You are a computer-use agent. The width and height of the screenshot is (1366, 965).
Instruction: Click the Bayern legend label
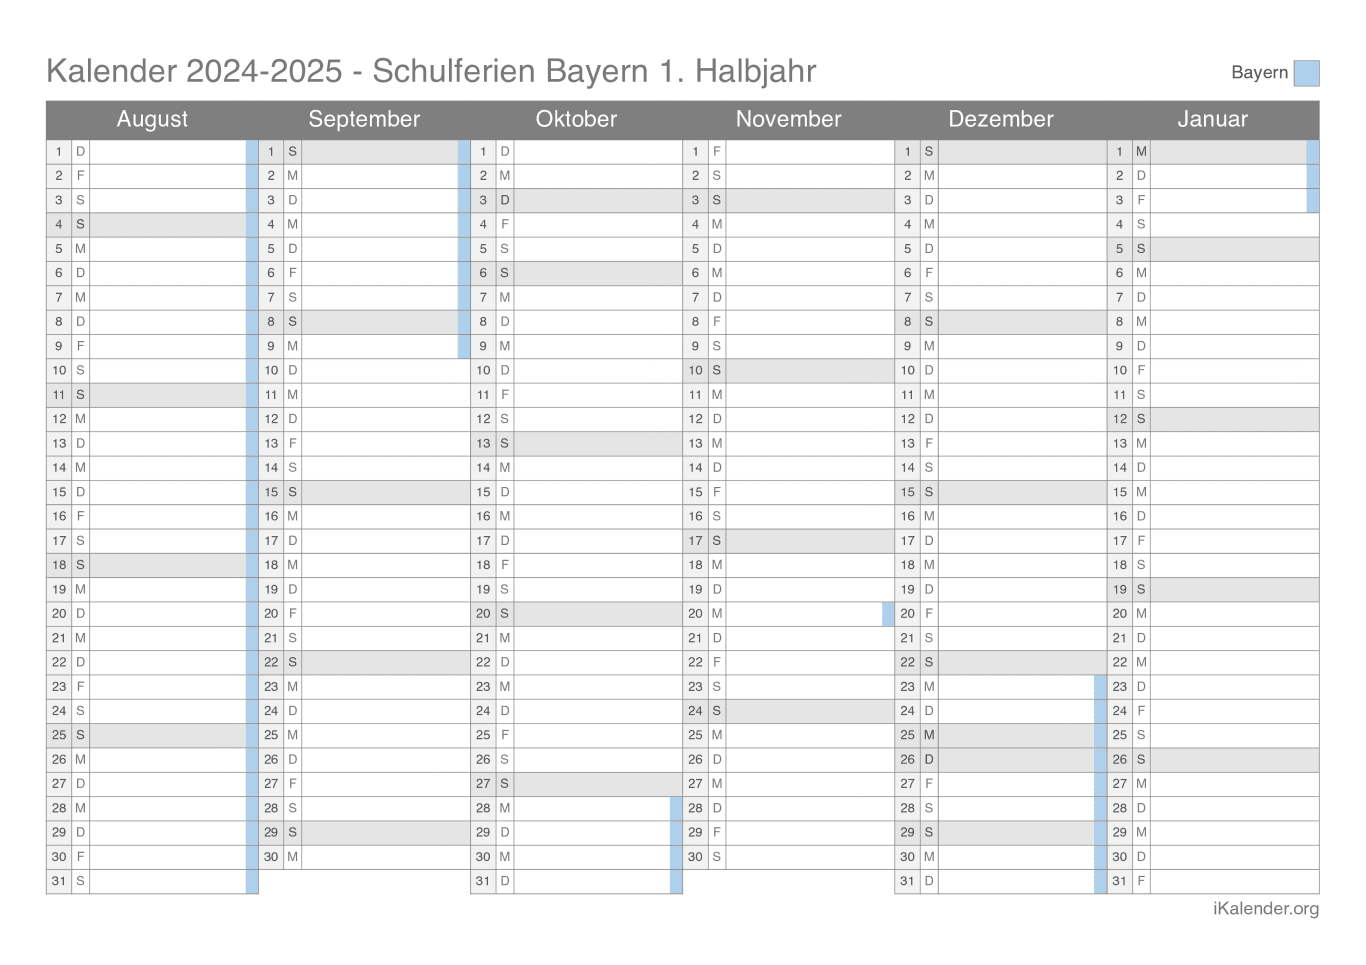(x=1259, y=73)
